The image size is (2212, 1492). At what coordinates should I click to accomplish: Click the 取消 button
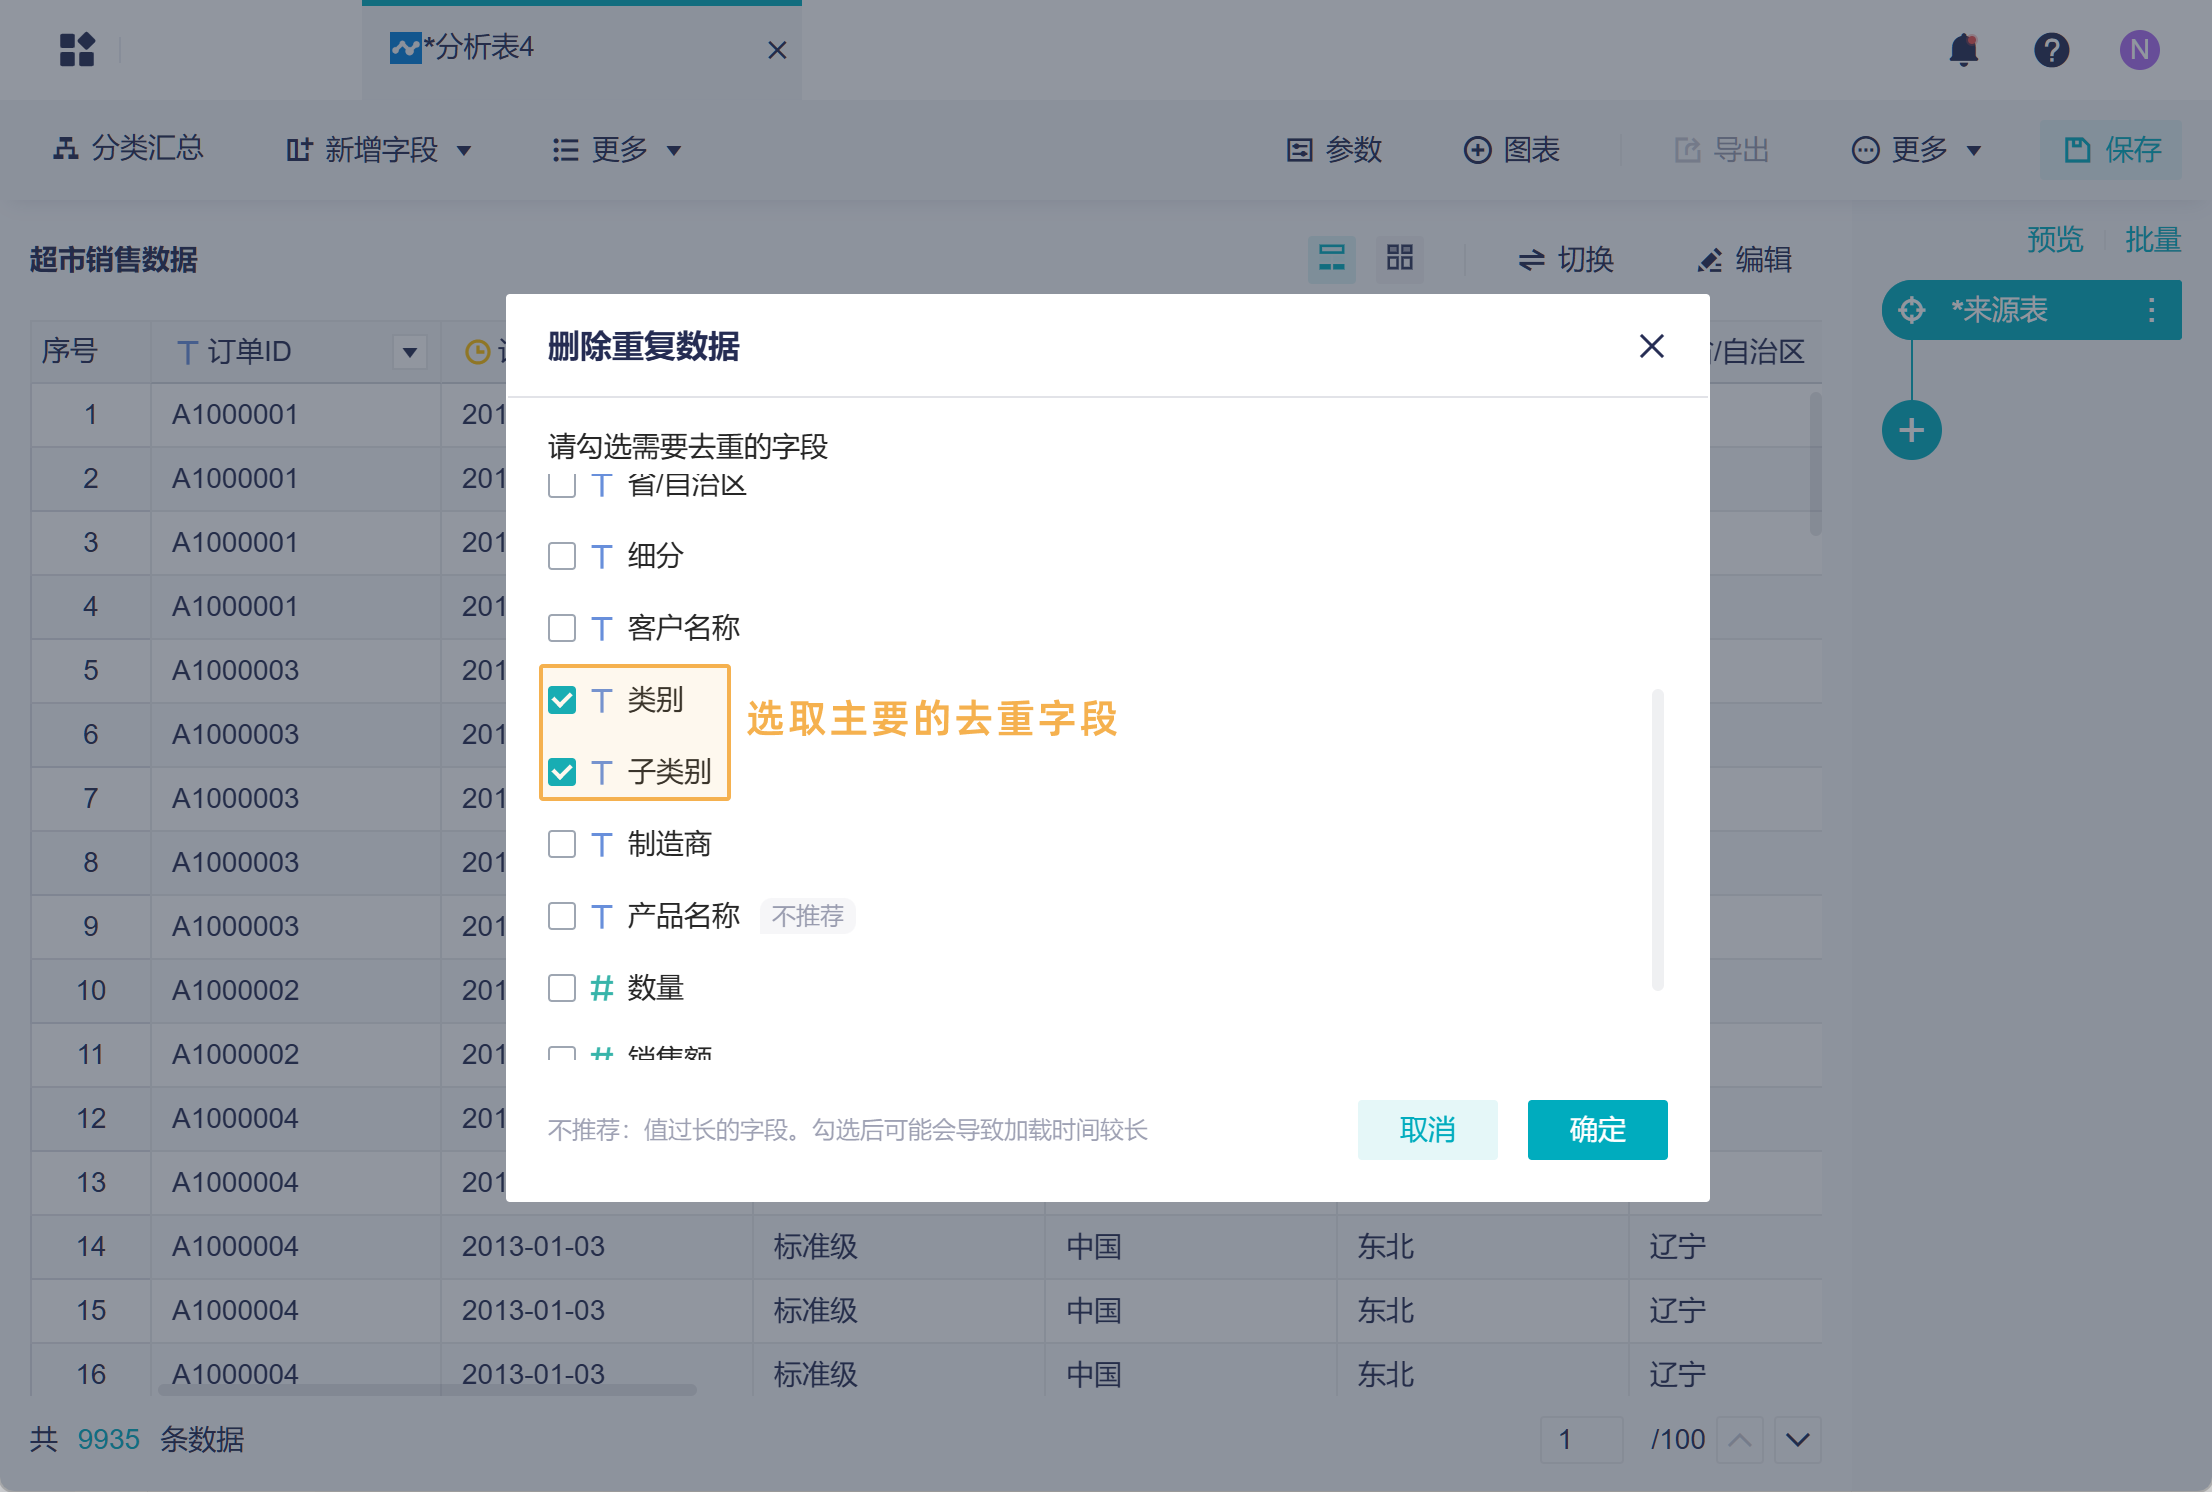[x=1426, y=1130]
